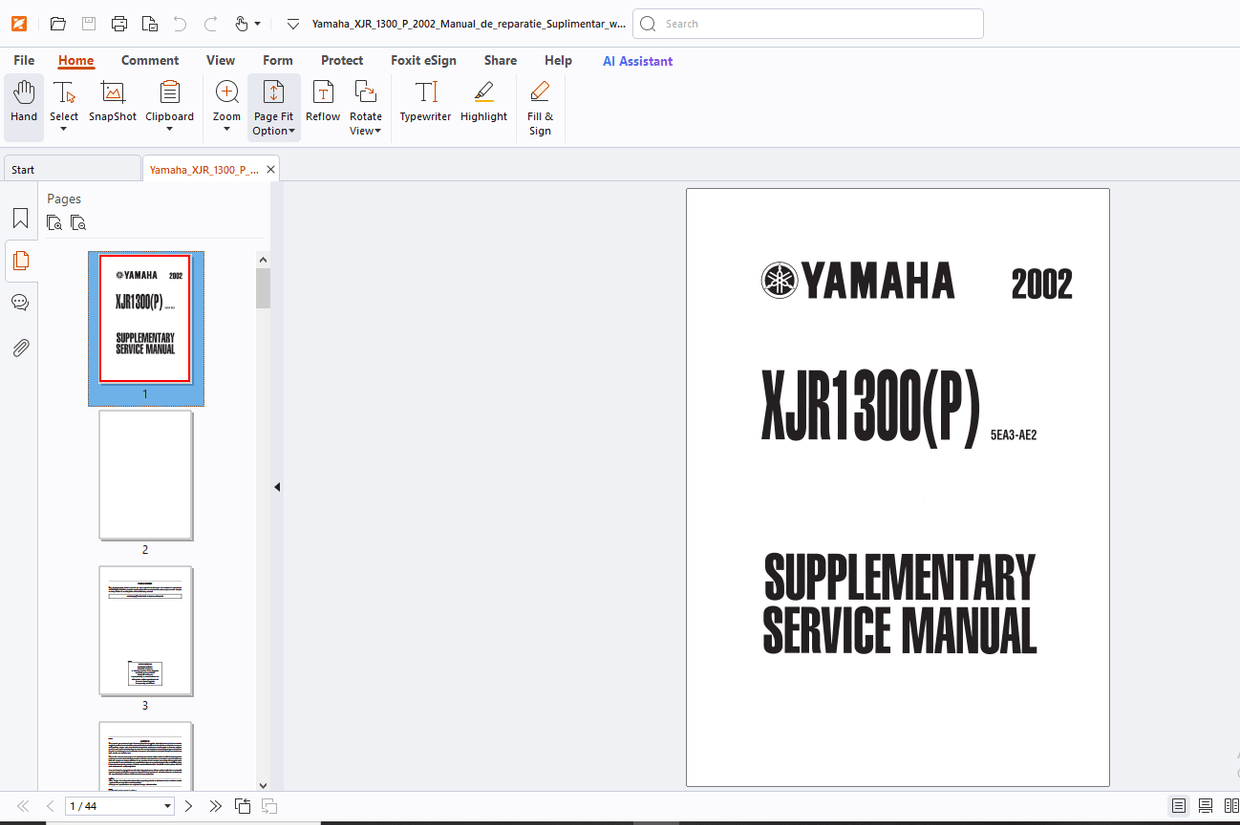Image resolution: width=1240 pixels, height=825 pixels.
Task: Switch to continuous page view mode
Action: pyautogui.click(x=1205, y=805)
